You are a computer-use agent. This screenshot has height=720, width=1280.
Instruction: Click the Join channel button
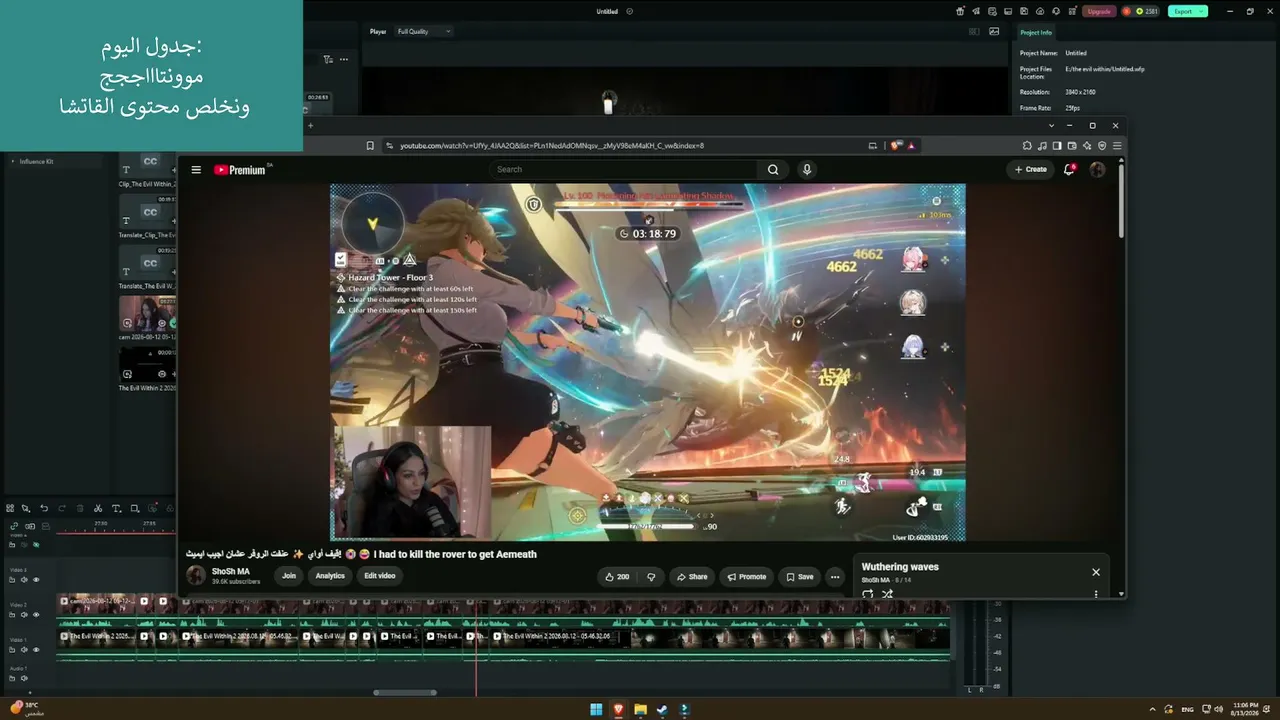point(289,576)
